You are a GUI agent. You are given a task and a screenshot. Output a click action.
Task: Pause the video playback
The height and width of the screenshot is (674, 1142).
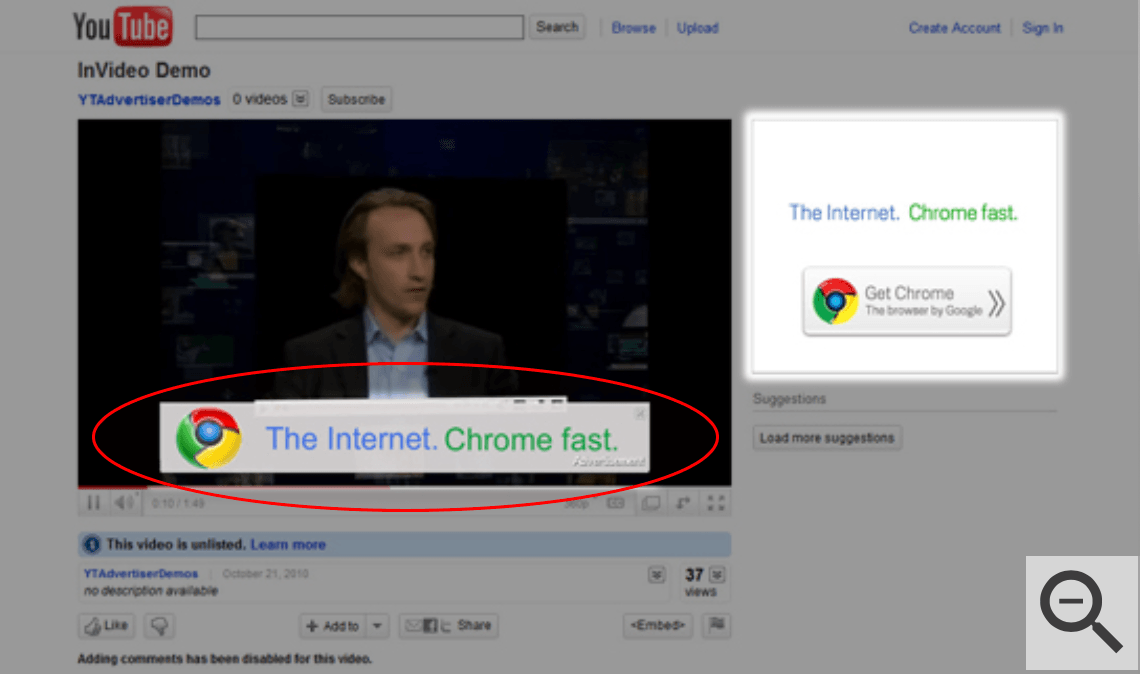94,503
